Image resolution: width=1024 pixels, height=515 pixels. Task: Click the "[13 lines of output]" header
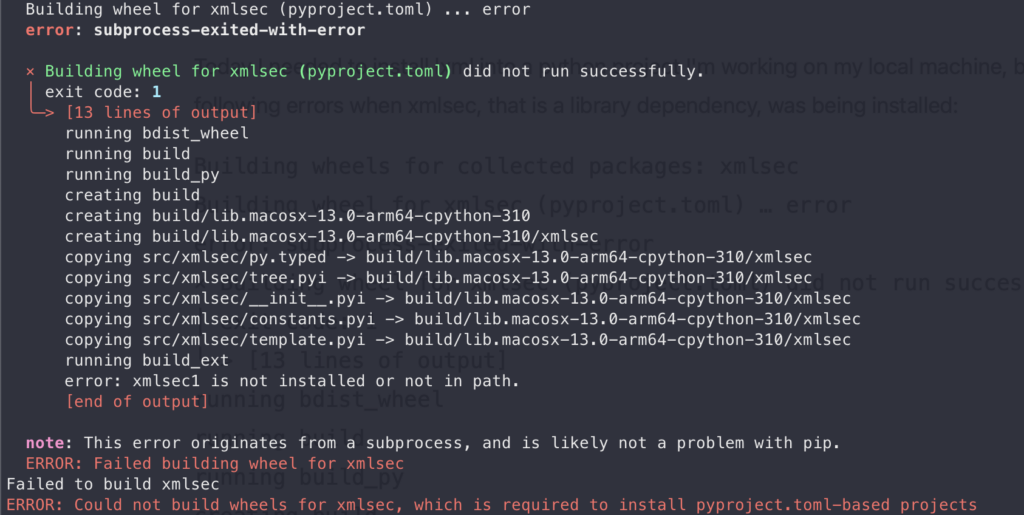(161, 111)
